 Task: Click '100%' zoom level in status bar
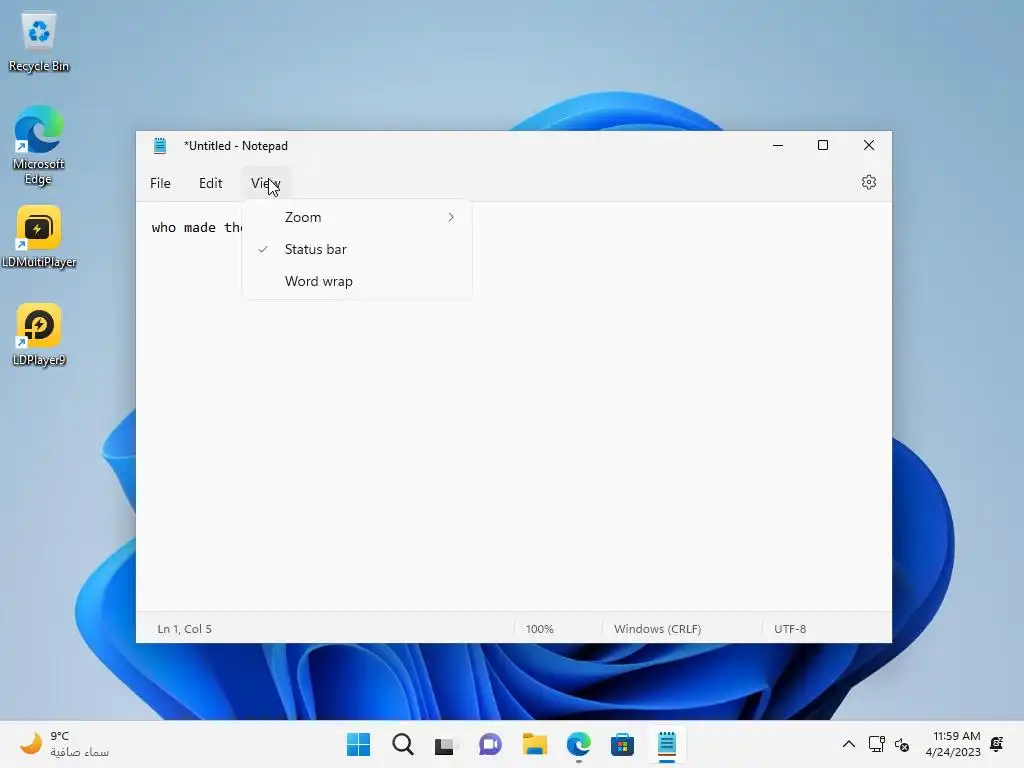click(539, 629)
